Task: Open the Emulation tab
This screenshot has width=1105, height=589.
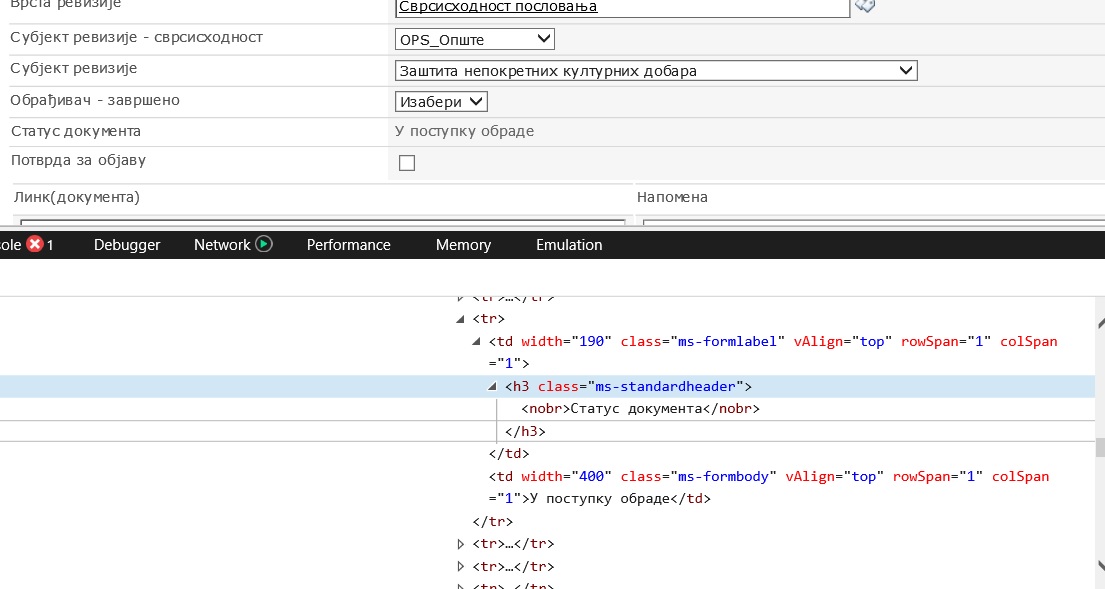Action: [569, 244]
